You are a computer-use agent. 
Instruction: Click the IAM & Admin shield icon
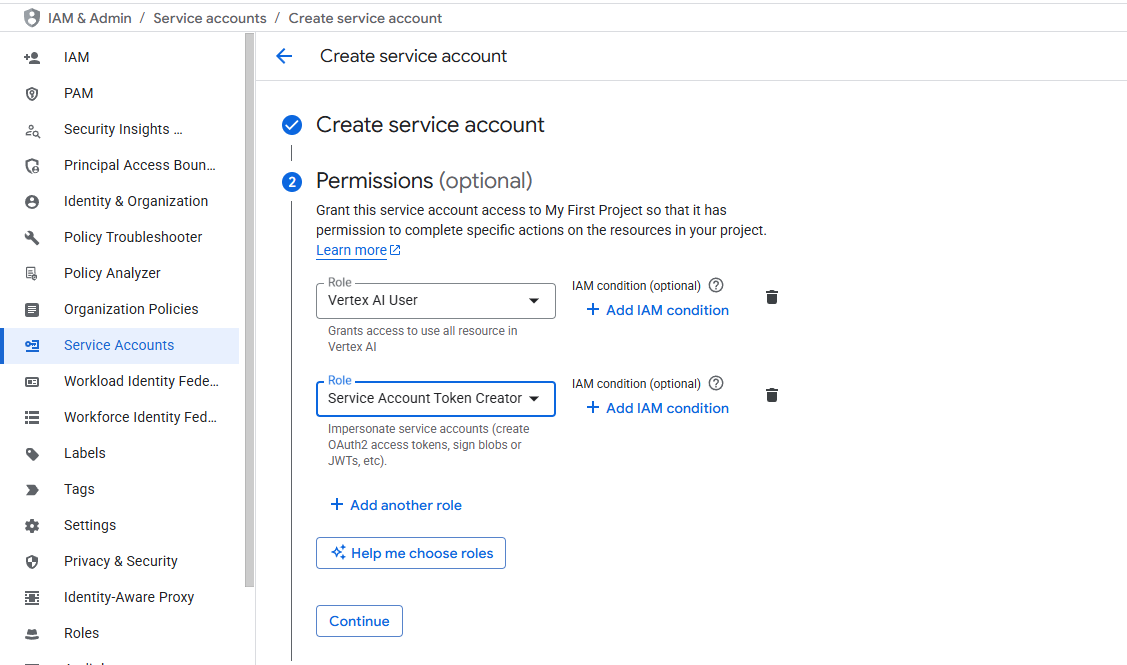click(32, 18)
